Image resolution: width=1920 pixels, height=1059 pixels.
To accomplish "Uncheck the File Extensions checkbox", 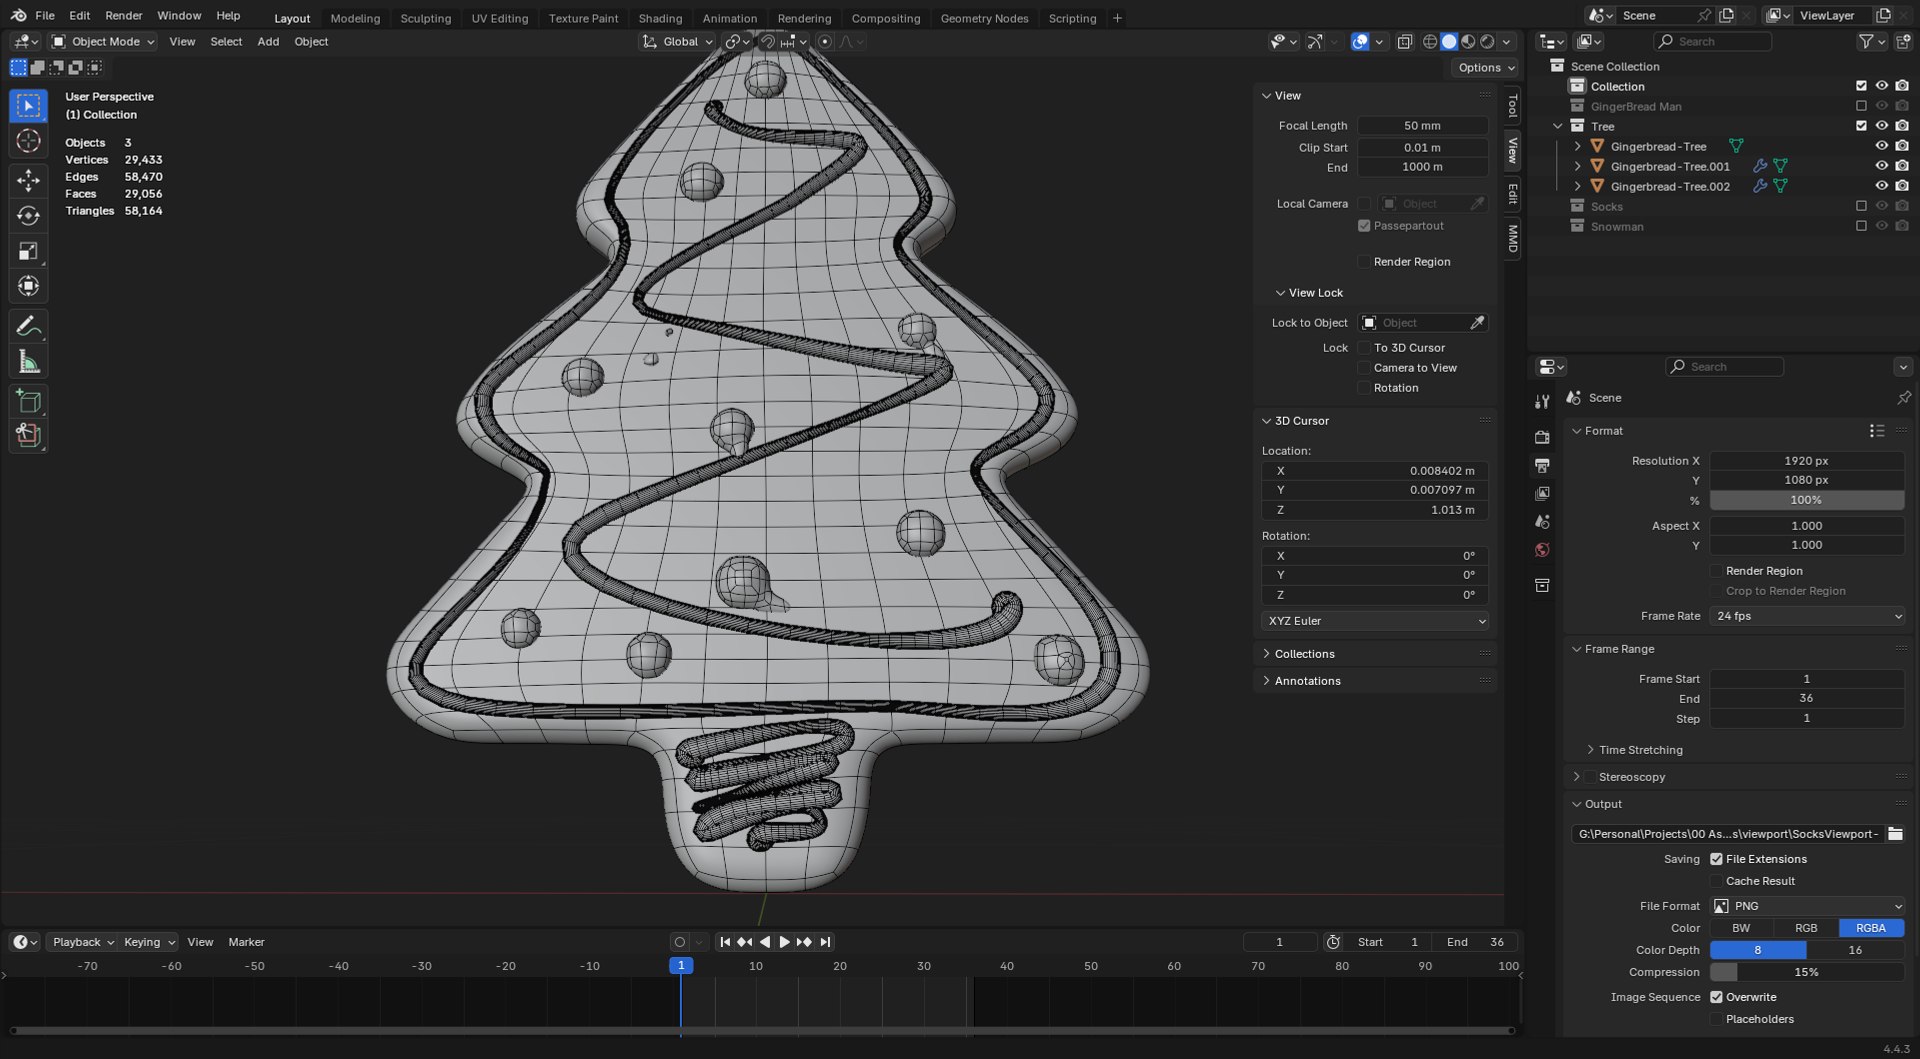I will click(1716, 859).
